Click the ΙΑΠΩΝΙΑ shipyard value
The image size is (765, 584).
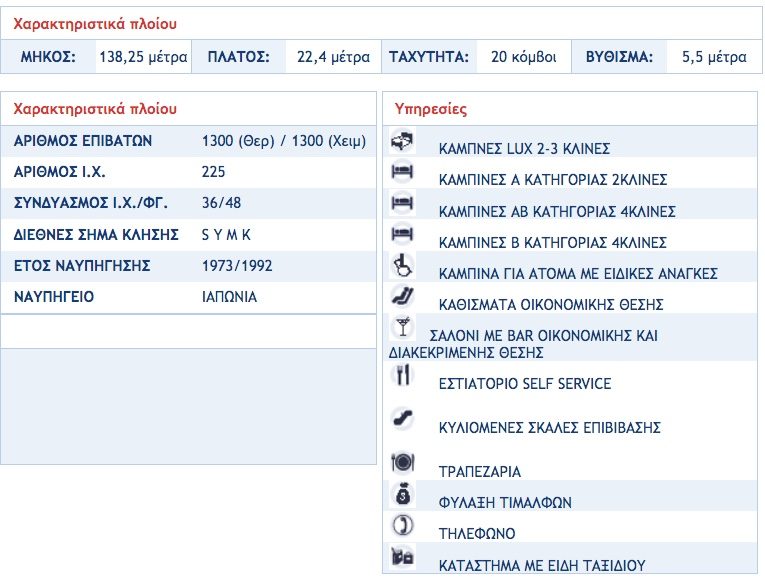point(229,297)
